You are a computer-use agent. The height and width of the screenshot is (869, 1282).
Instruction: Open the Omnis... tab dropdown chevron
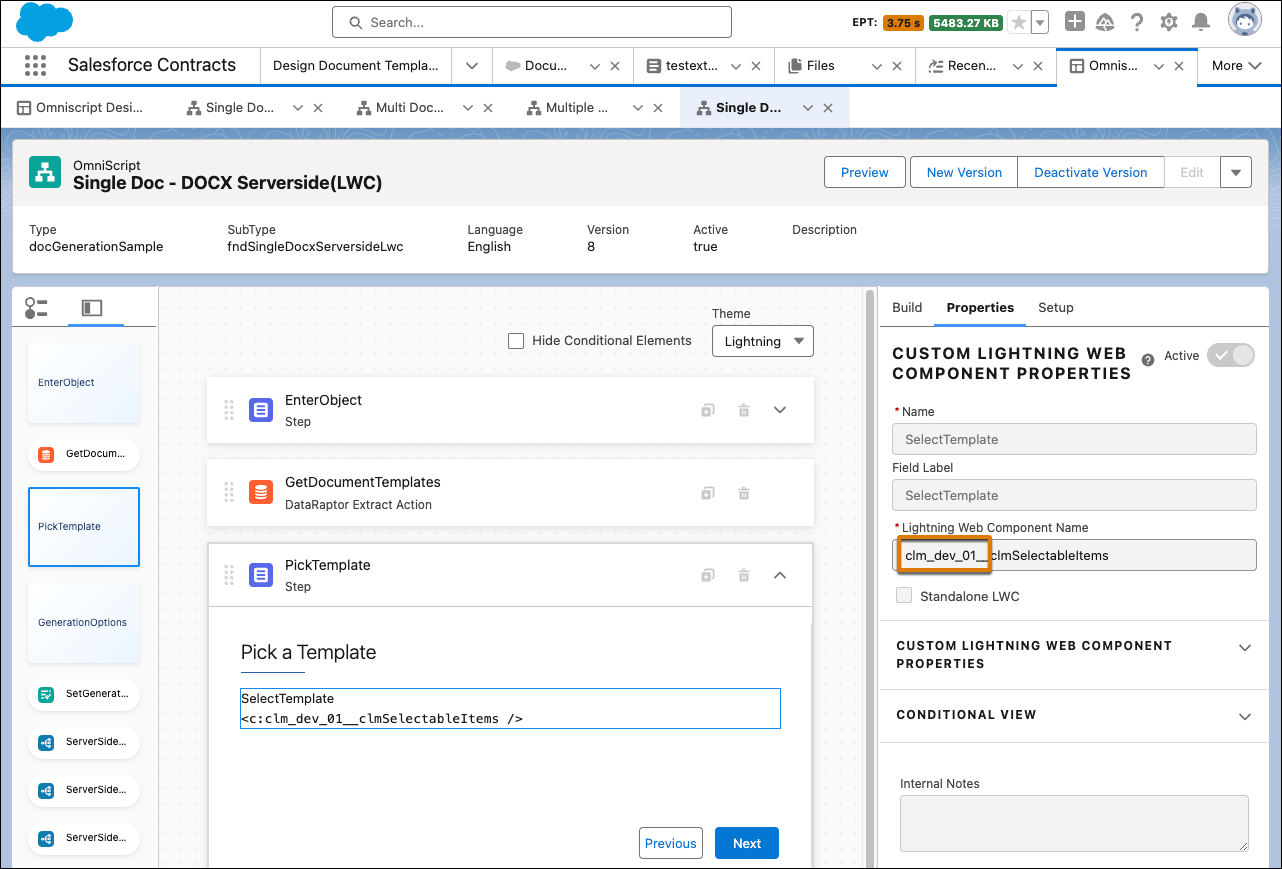point(1159,66)
